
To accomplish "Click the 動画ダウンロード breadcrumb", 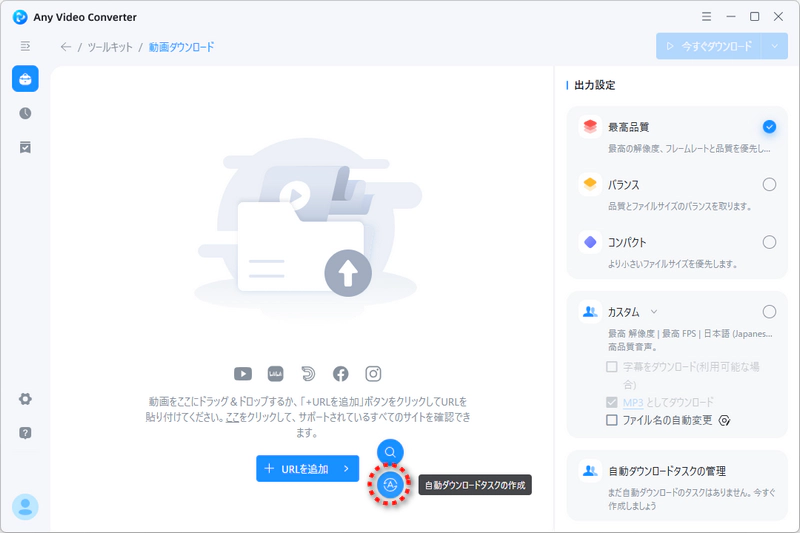I will (182, 47).
